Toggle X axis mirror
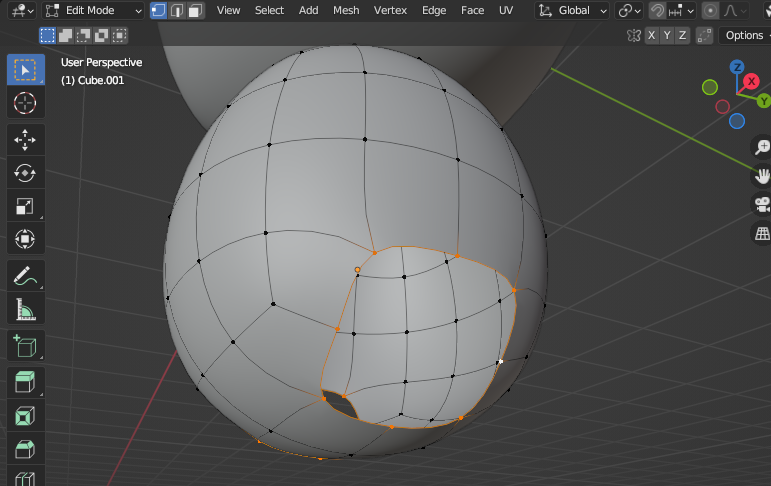The height and width of the screenshot is (486, 771). [x=652, y=35]
